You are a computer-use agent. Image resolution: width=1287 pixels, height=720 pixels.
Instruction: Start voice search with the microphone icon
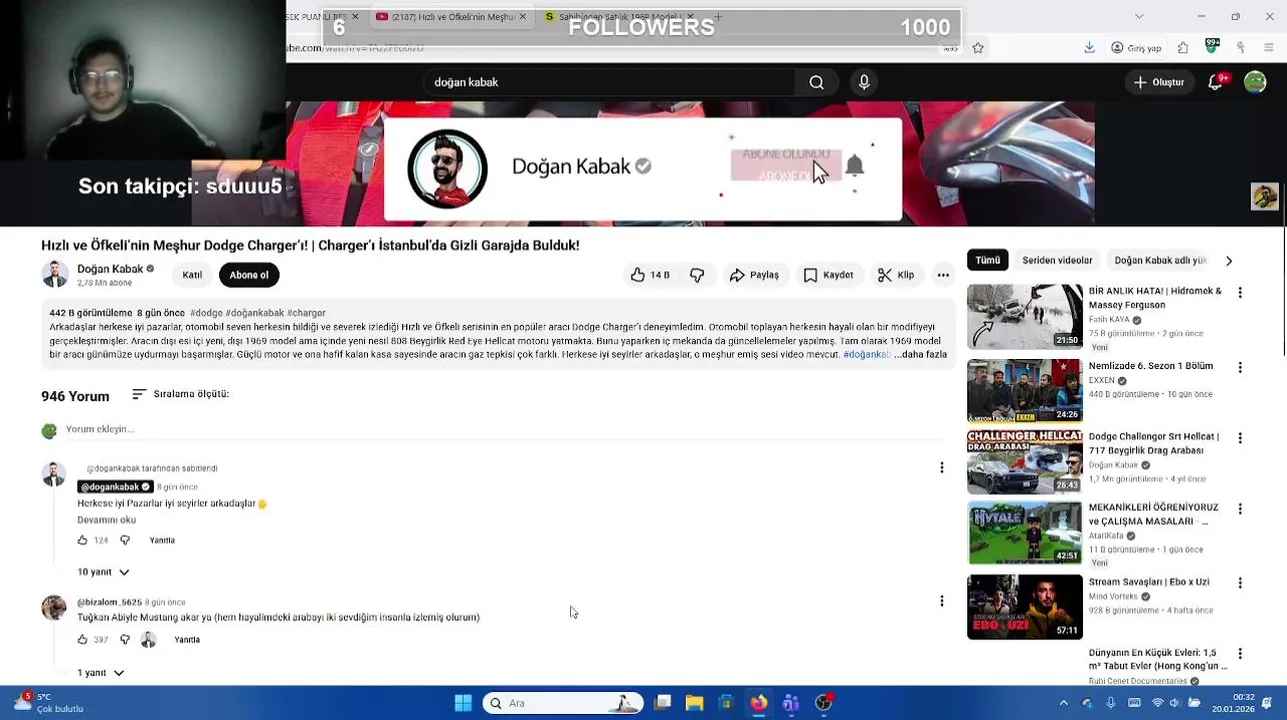pyautogui.click(x=864, y=83)
